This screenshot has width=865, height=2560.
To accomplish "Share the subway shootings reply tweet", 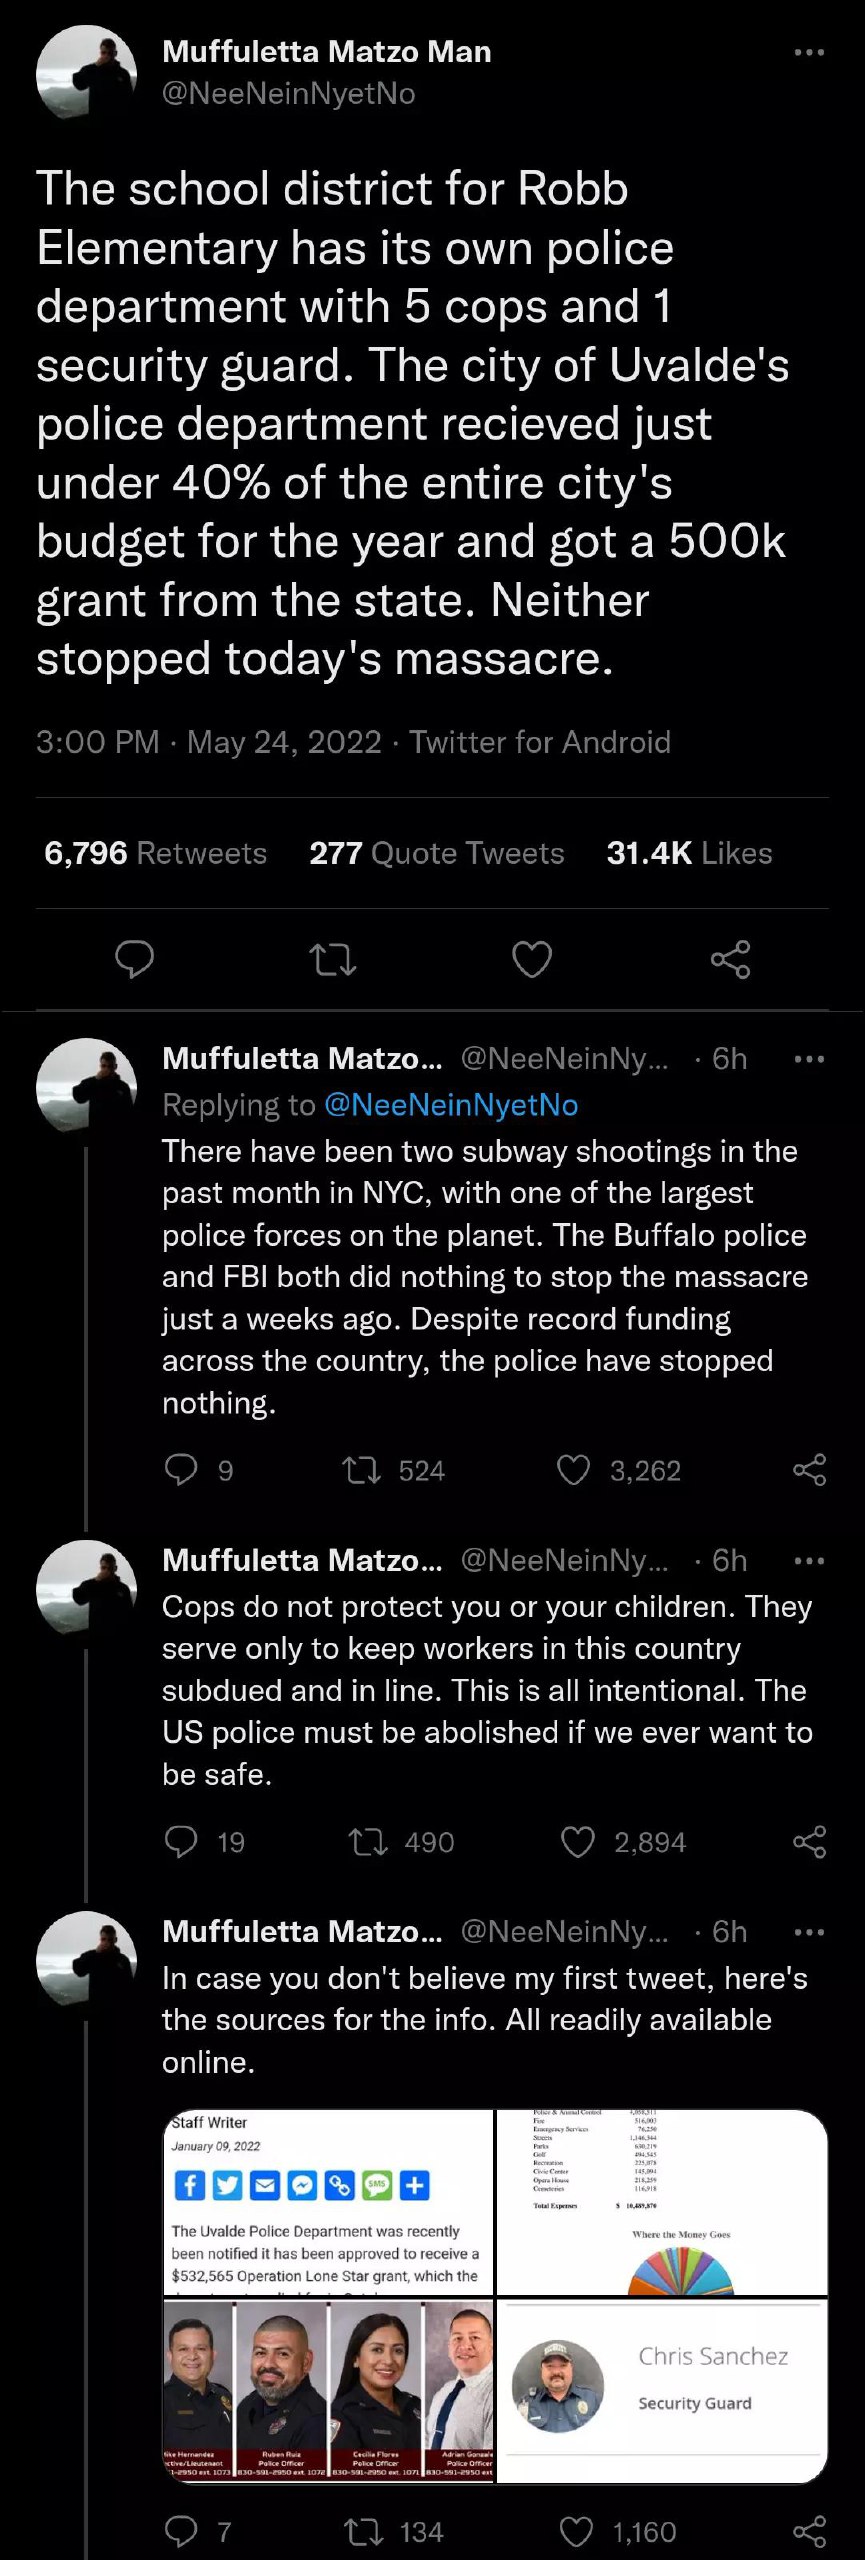I will [x=809, y=1470].
